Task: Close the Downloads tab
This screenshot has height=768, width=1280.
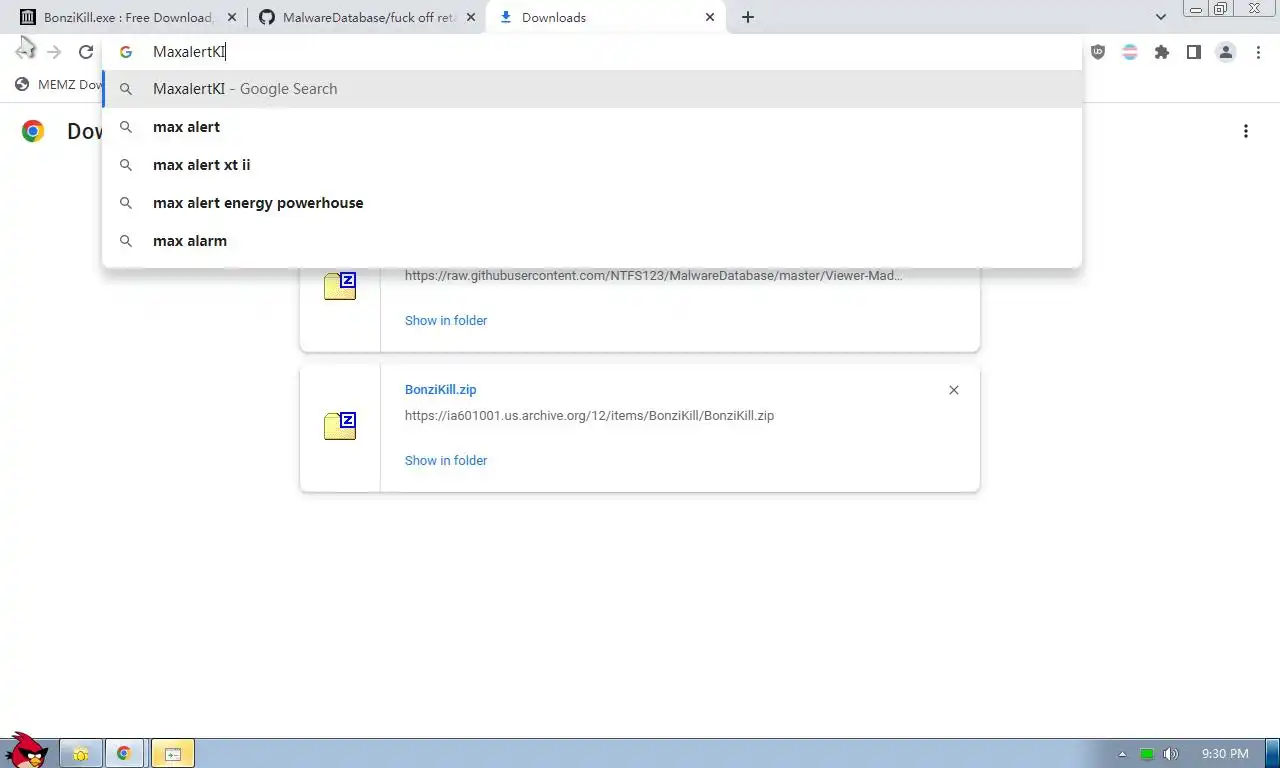Action: pyautogui.click(x=710, y=17)
